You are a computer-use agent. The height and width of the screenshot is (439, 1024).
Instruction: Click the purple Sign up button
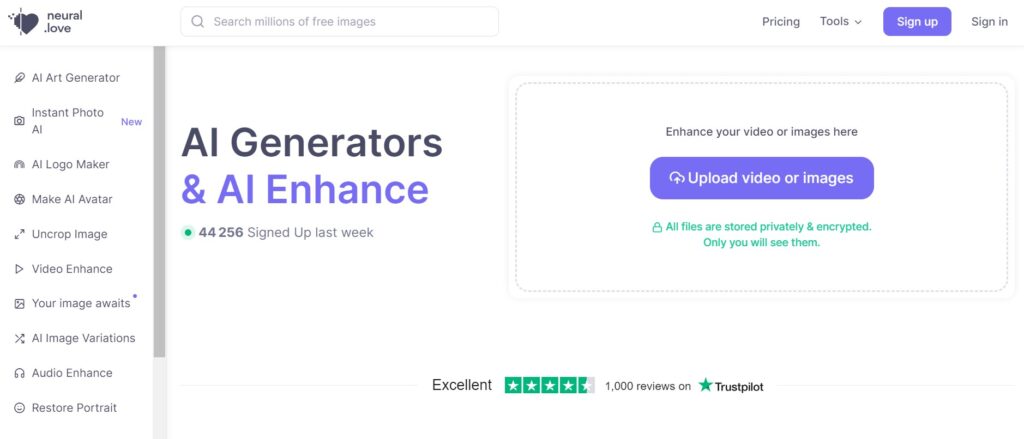(x=917, y=22)
